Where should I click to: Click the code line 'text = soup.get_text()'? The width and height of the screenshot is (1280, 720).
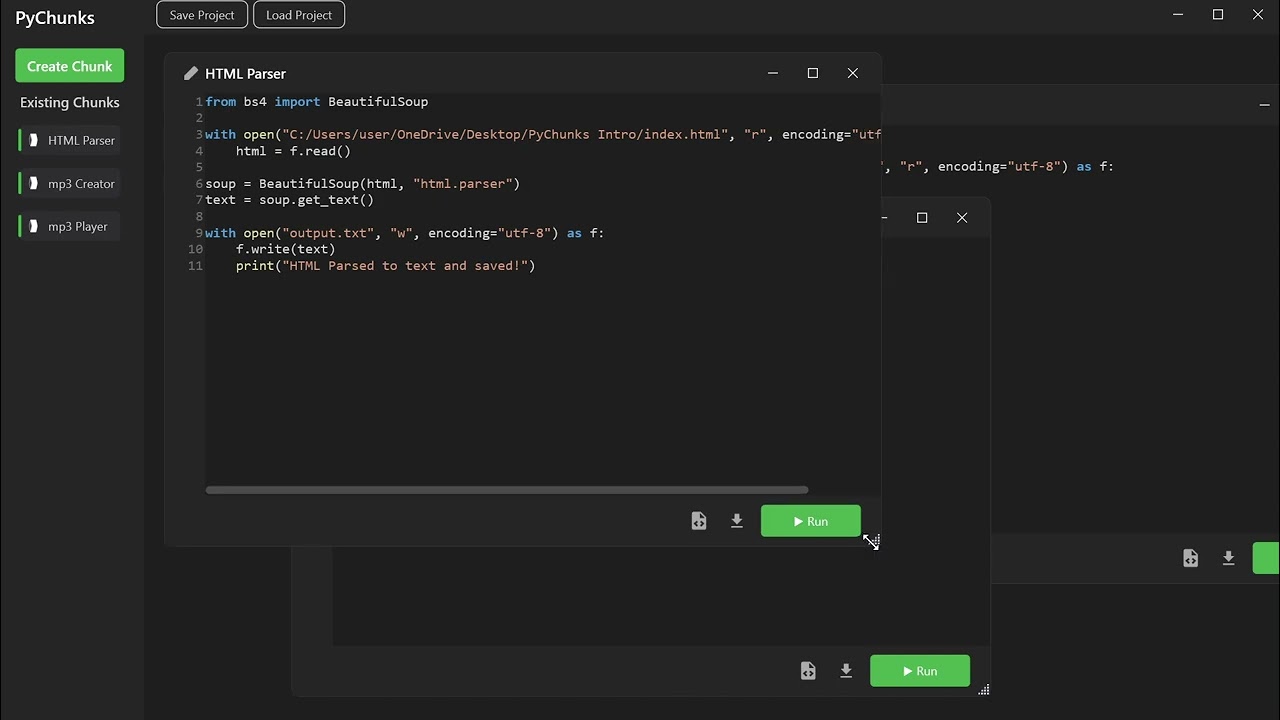290,200
